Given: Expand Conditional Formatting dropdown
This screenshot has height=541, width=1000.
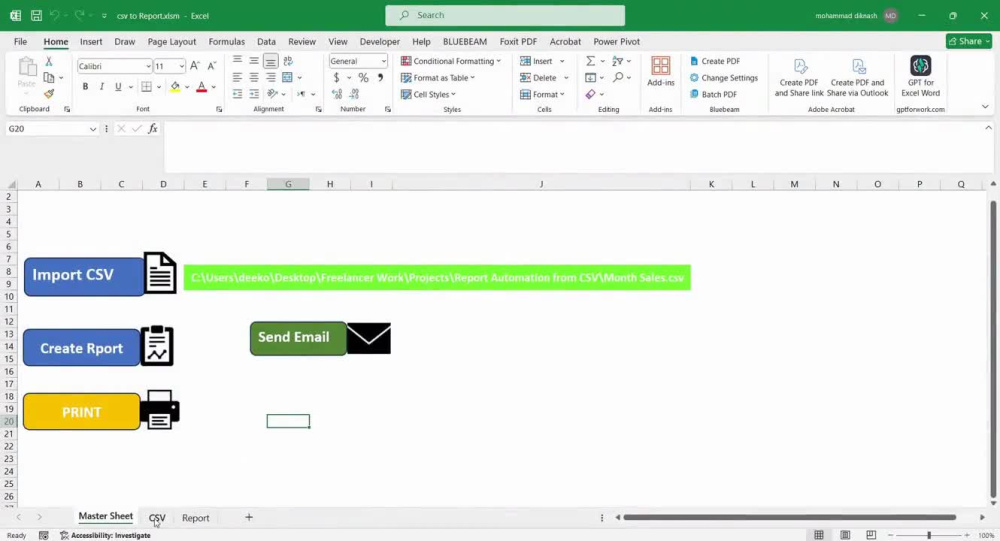Looking at the screenshot, I should coord(498,61).
